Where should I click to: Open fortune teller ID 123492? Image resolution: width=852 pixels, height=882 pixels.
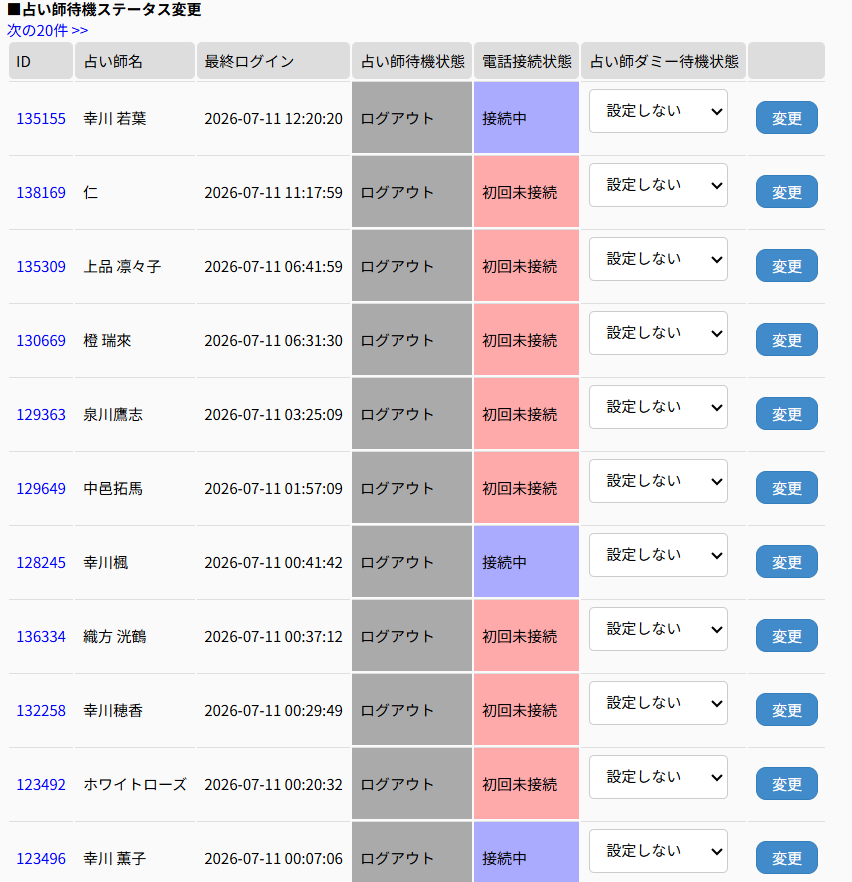pyautogui.click(x=40, y=785)
